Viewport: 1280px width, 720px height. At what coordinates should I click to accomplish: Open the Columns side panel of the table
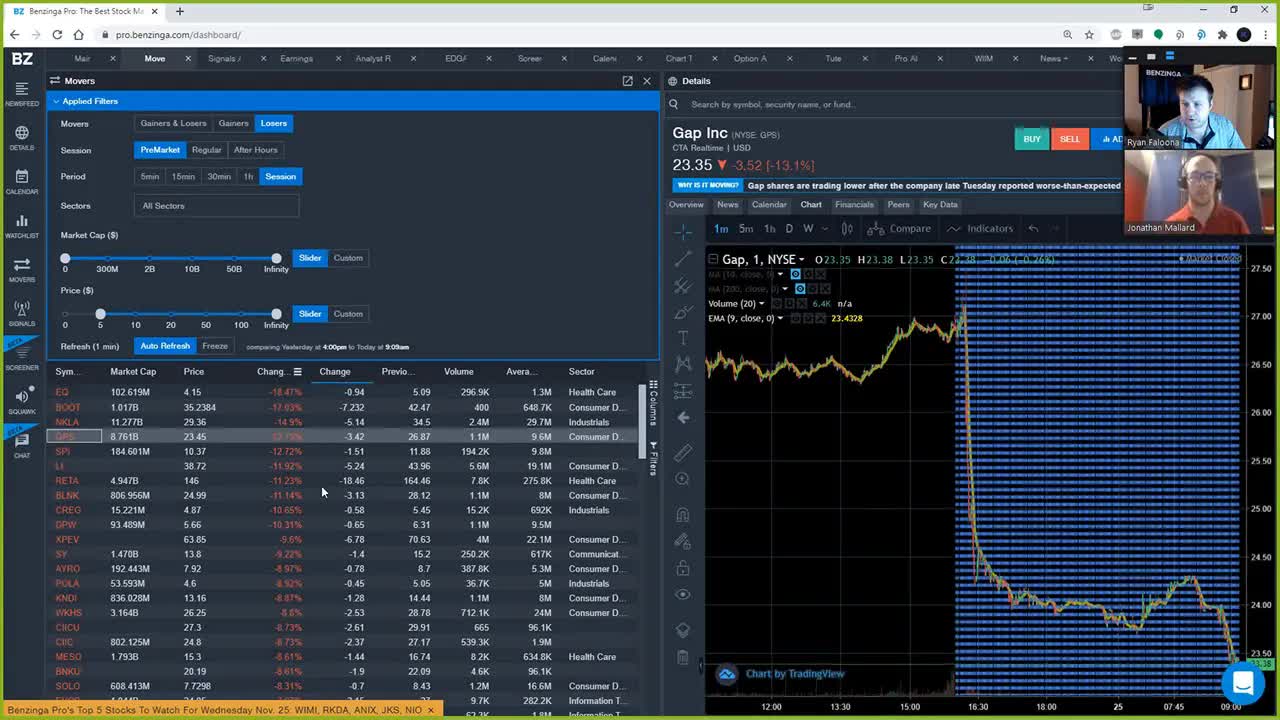pos(653,403)
